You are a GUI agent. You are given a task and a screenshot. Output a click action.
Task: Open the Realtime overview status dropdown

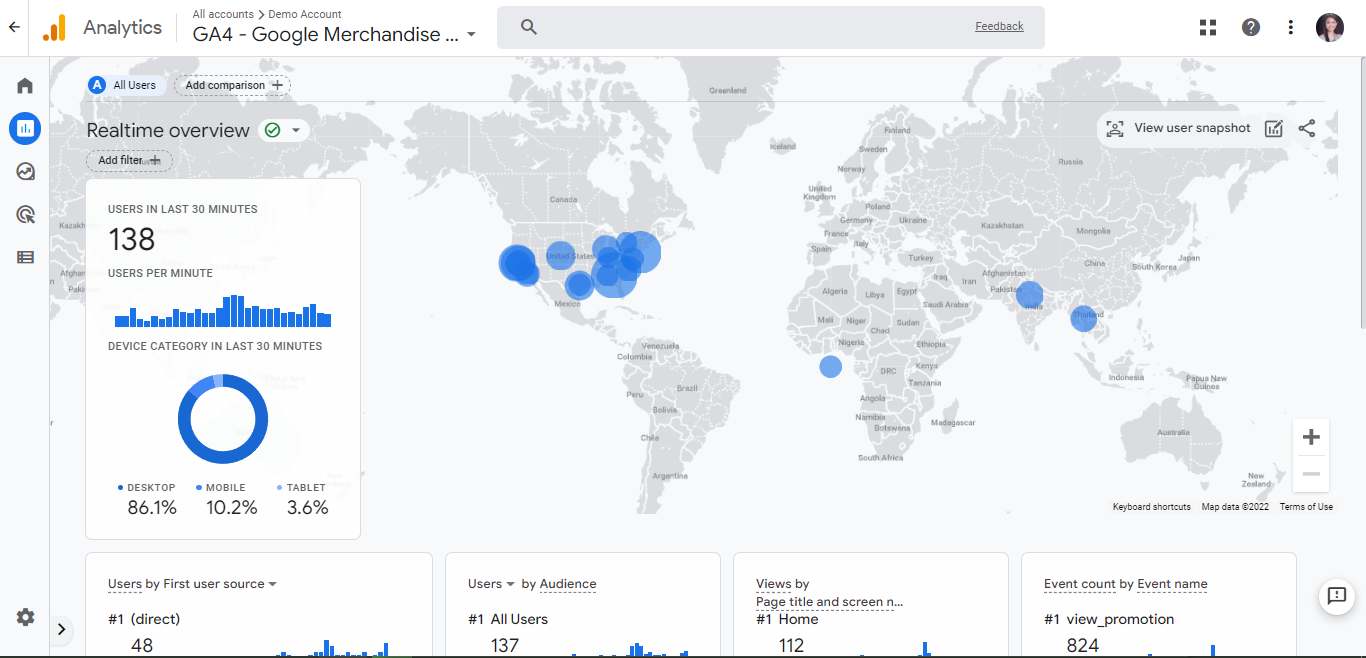click(296, 130)
